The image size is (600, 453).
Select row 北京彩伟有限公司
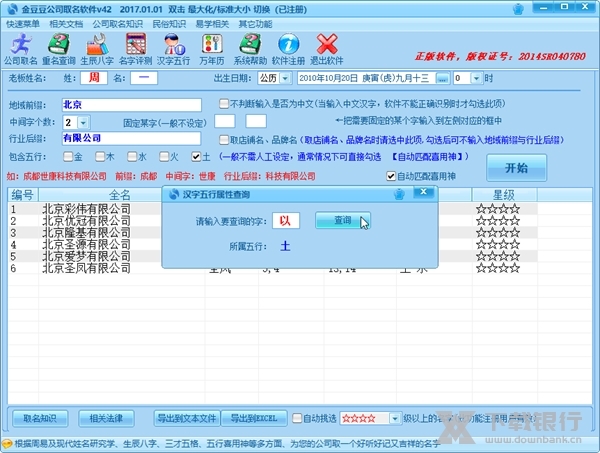pos(86,209)
